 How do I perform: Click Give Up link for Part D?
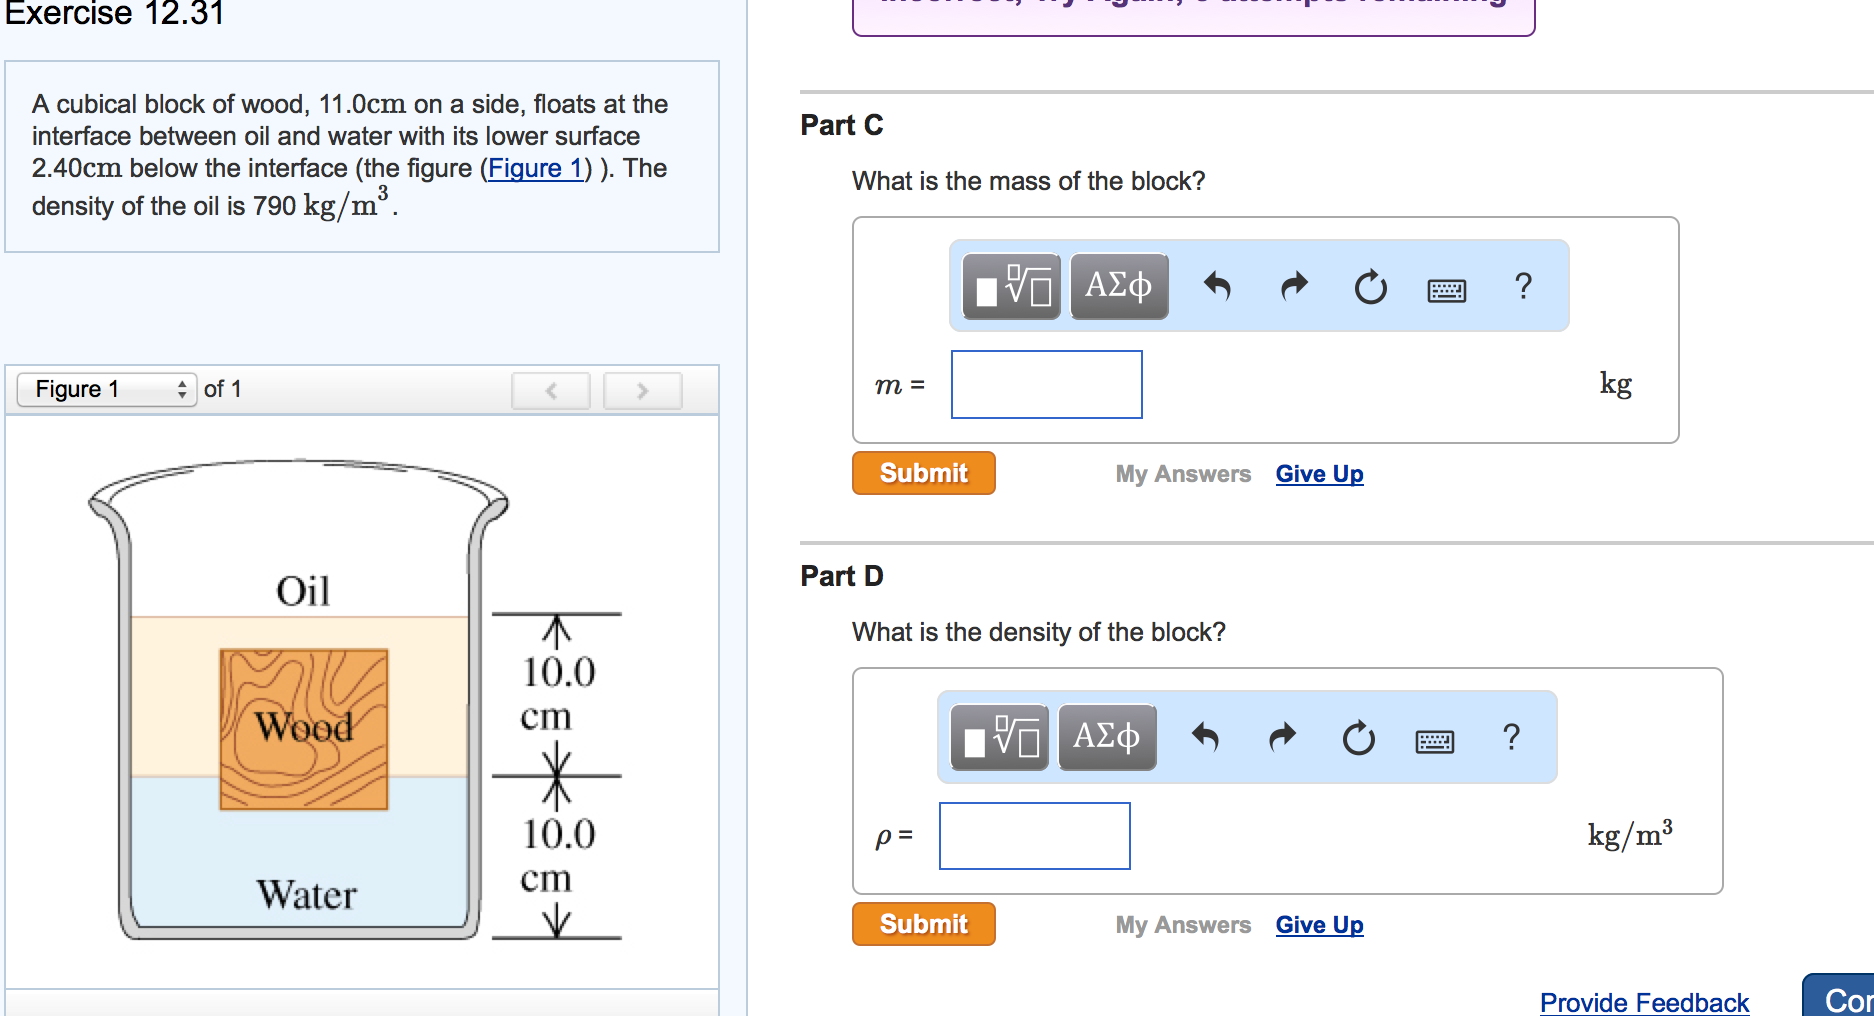1319,925
